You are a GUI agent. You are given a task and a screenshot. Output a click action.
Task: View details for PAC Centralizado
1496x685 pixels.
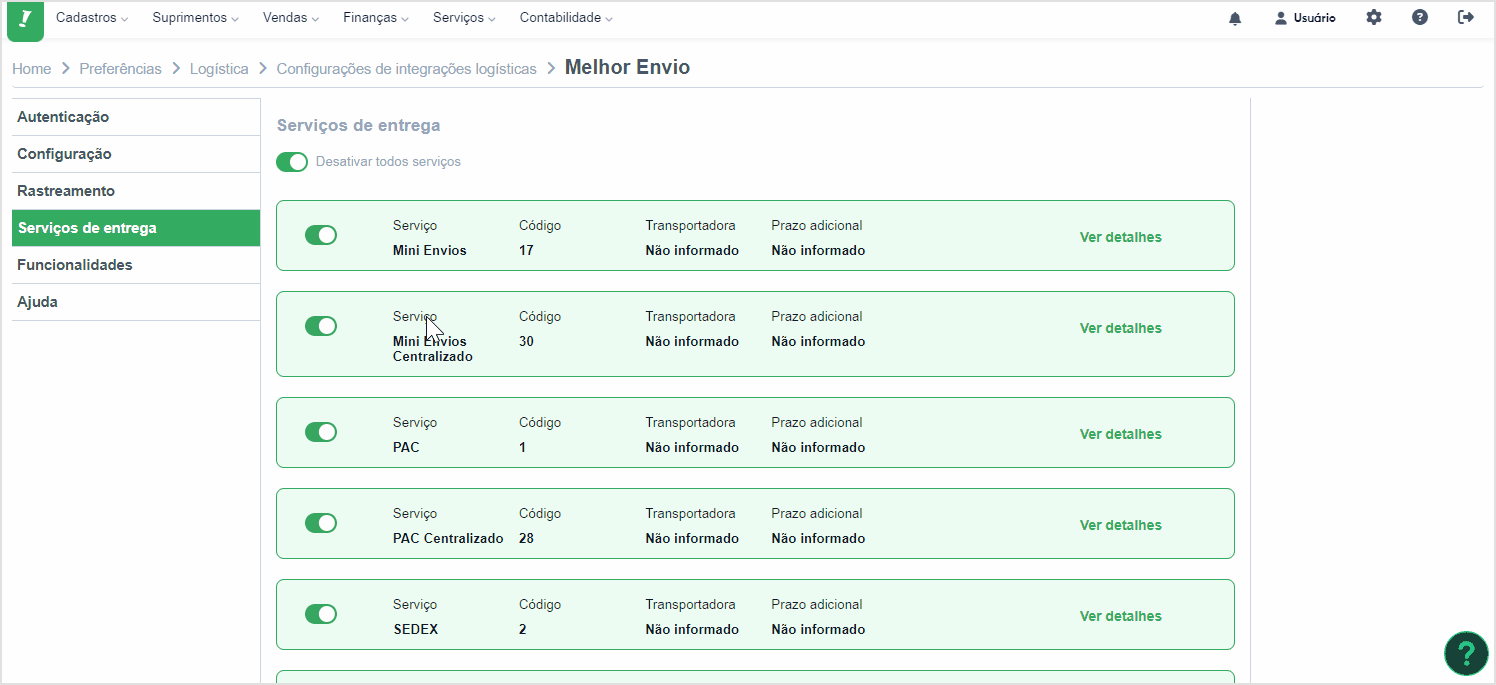pos(1120,525)
